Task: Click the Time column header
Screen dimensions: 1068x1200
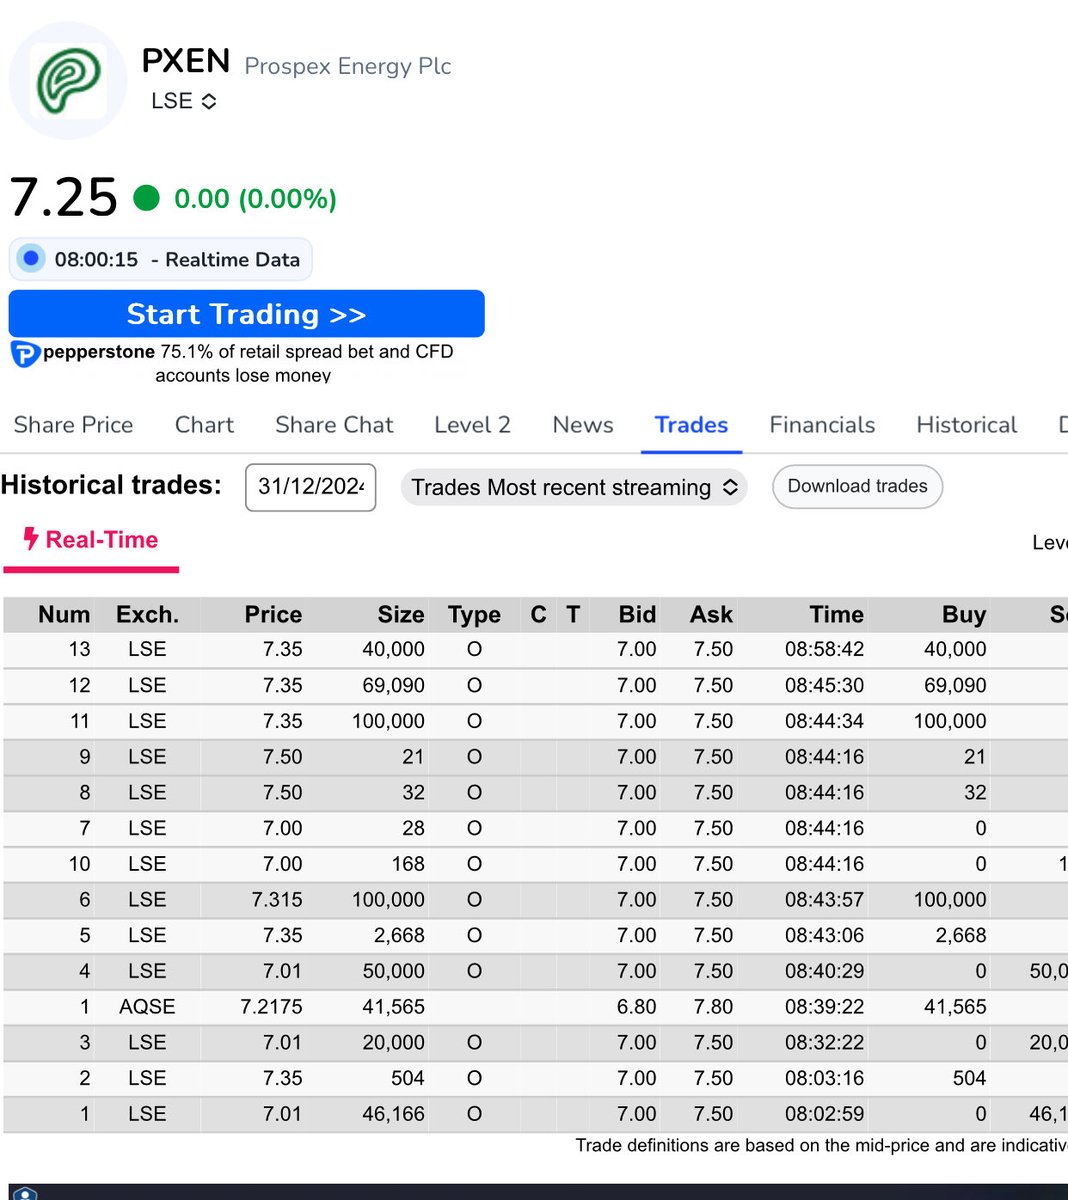Action: coord(836,614)
